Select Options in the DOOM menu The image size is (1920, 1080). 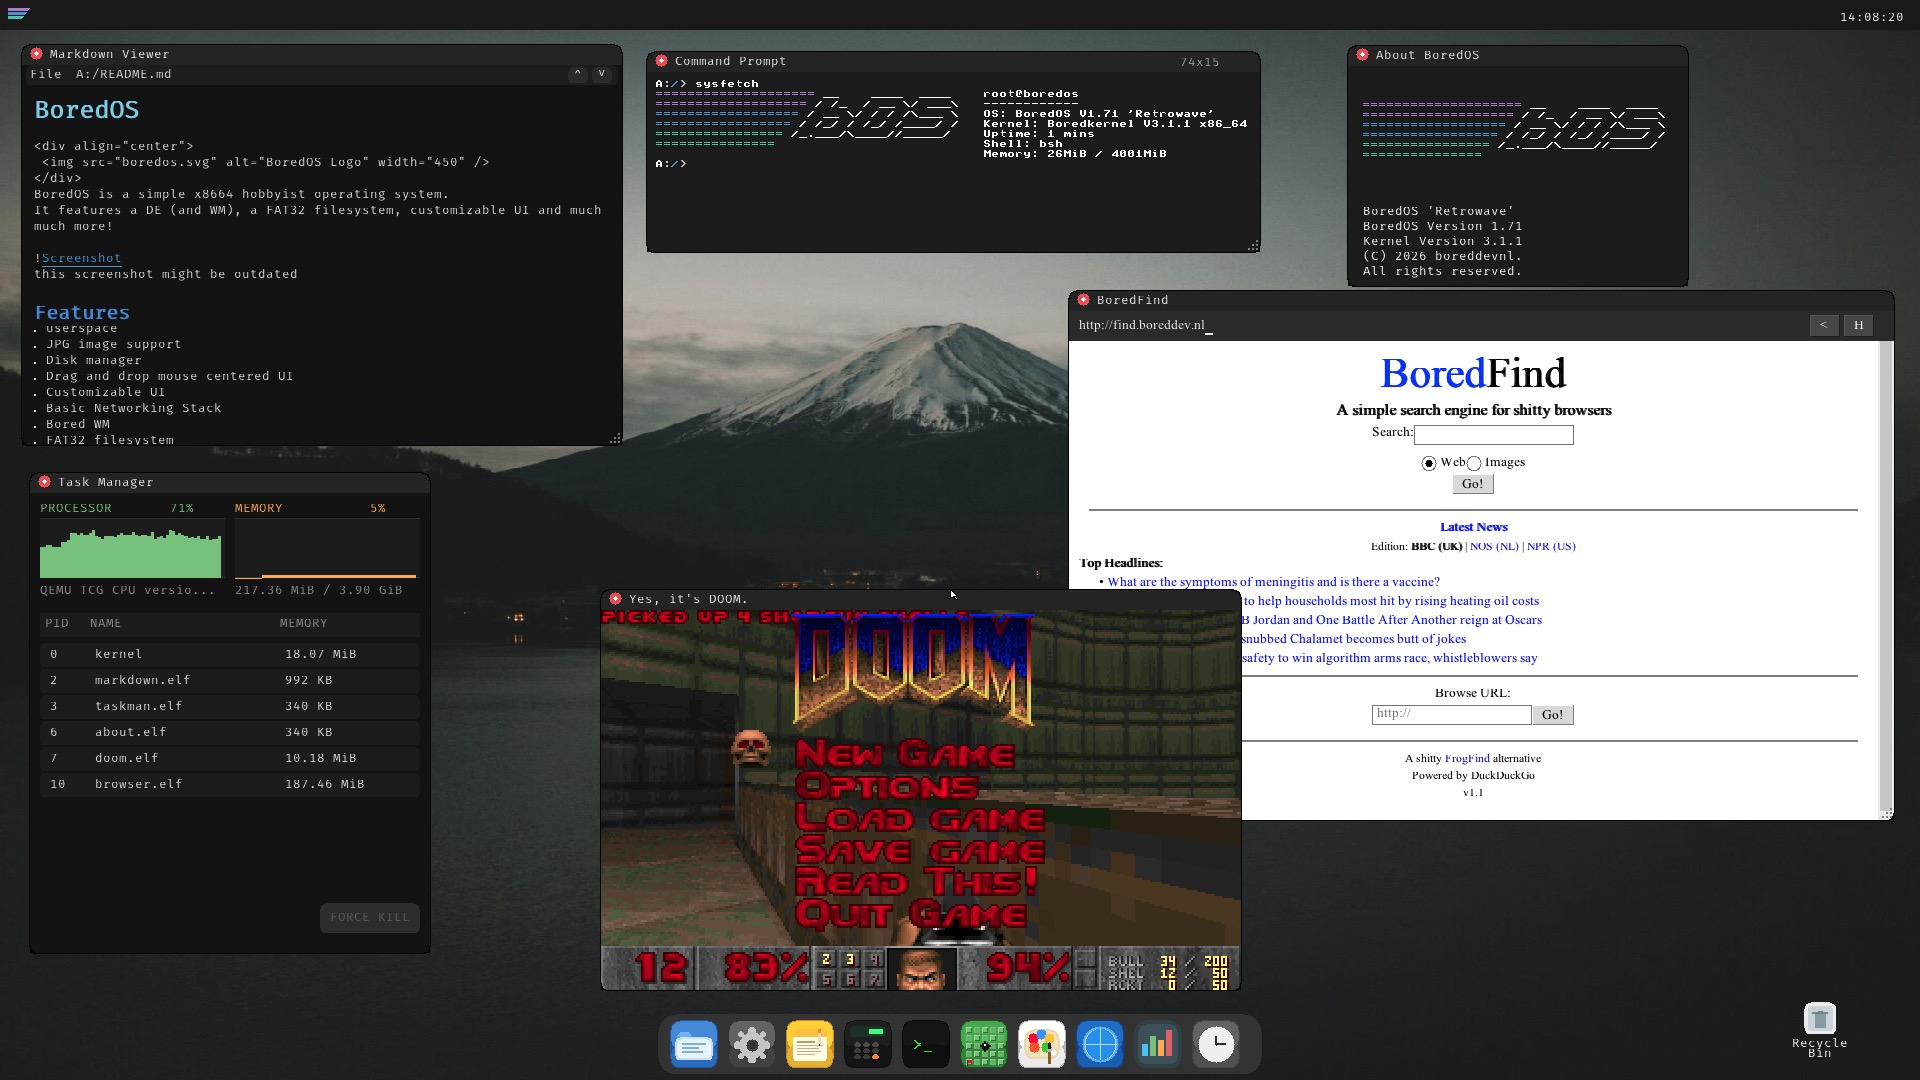(888, 786)
